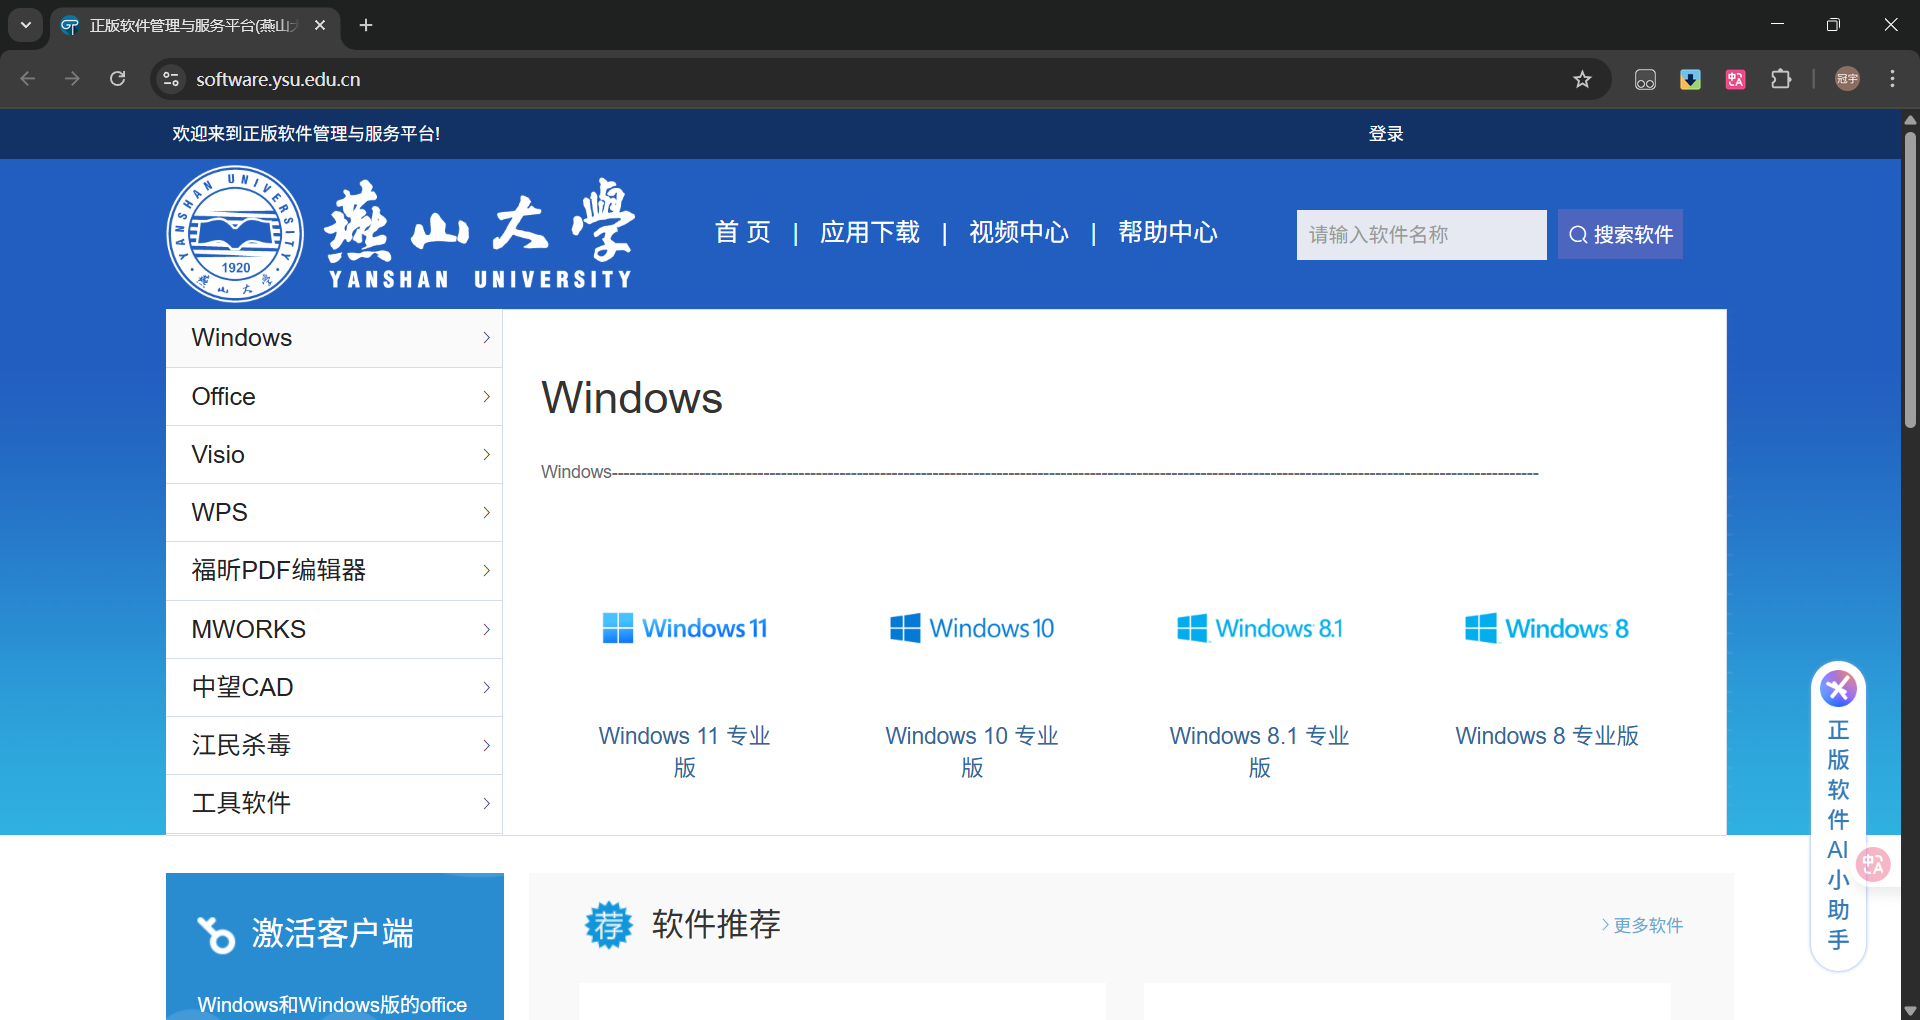Screen dimensions: 1920x1020
Task: Open the 正版软件AI小助手 assistant icon
Action: click(1838, 688)
